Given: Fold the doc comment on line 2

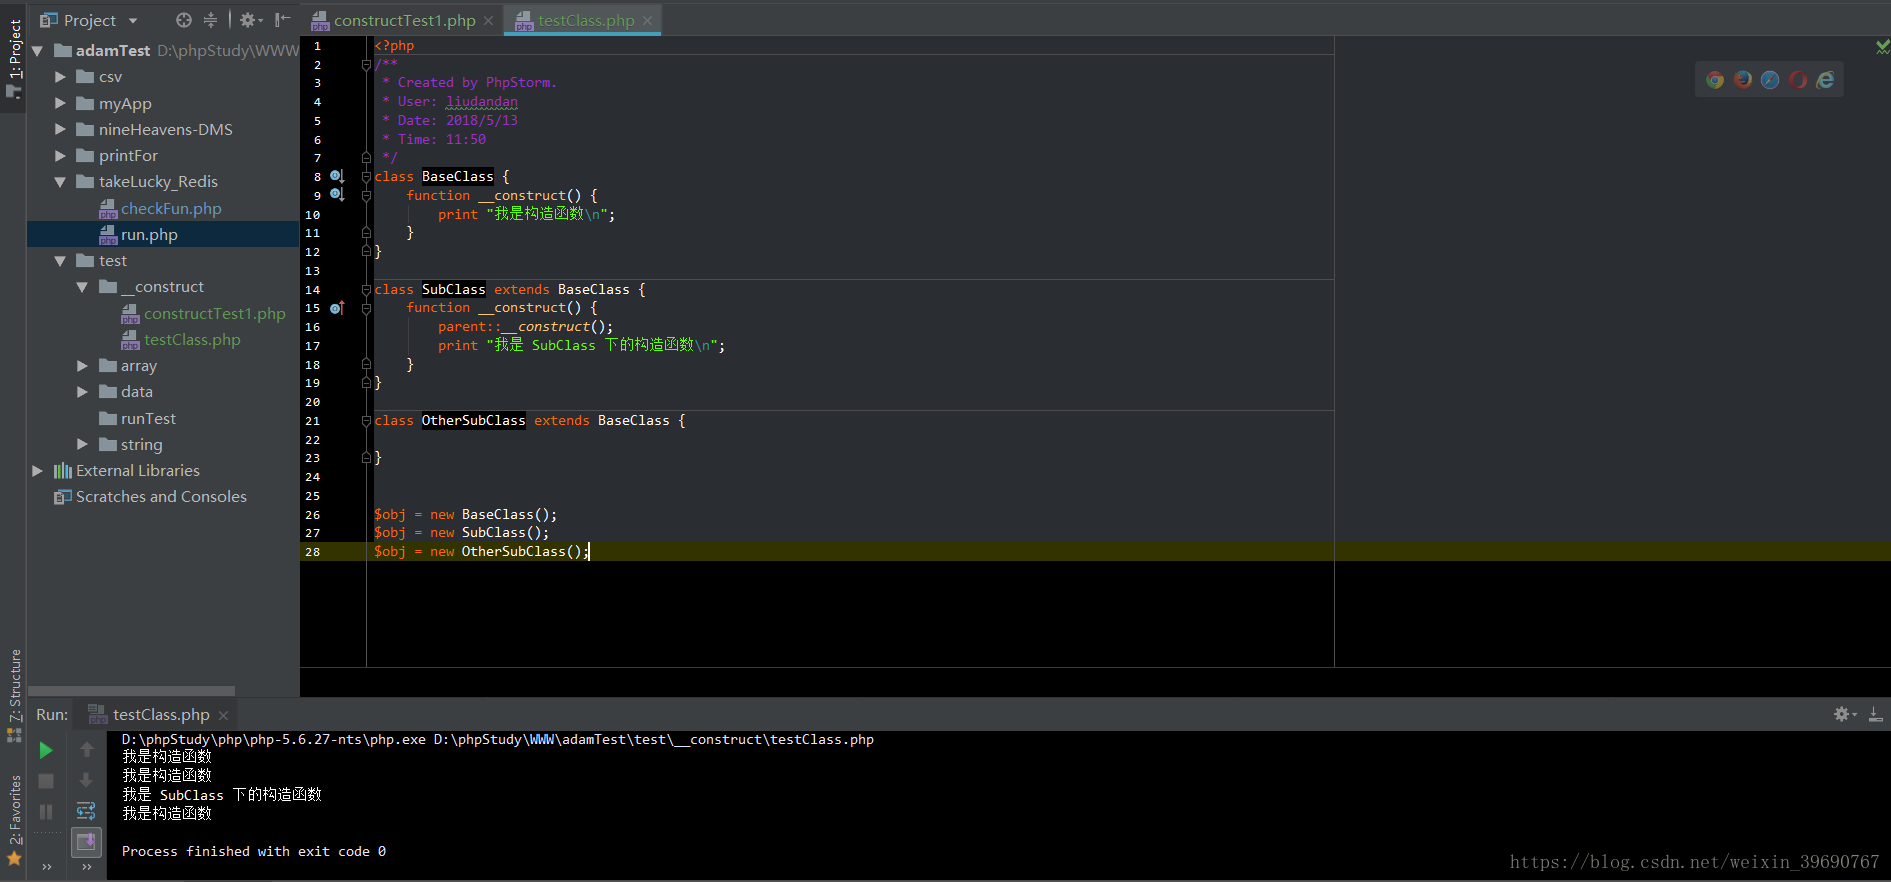Looking at the screenshot, I should 366,64.
